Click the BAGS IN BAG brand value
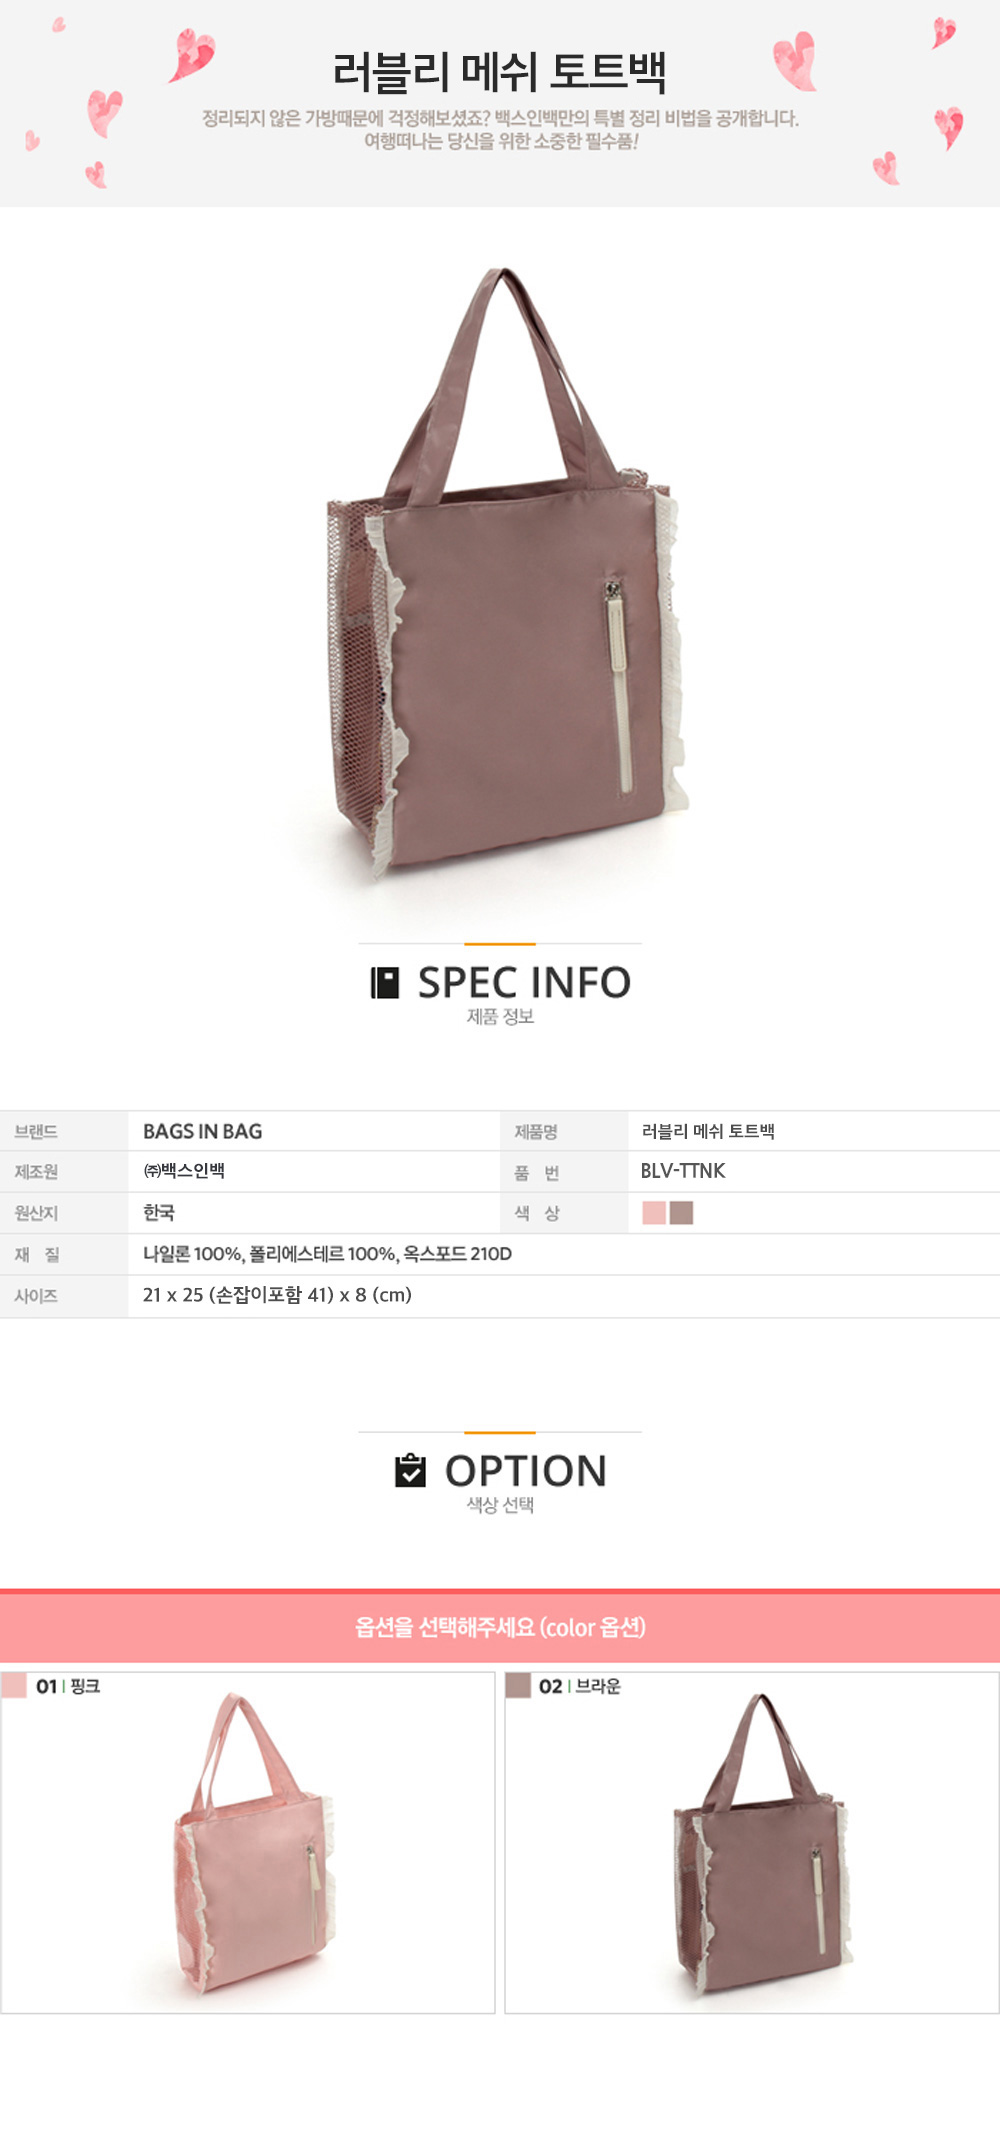Screen dimensions: 1000x2129 [x=203, y=1131]
